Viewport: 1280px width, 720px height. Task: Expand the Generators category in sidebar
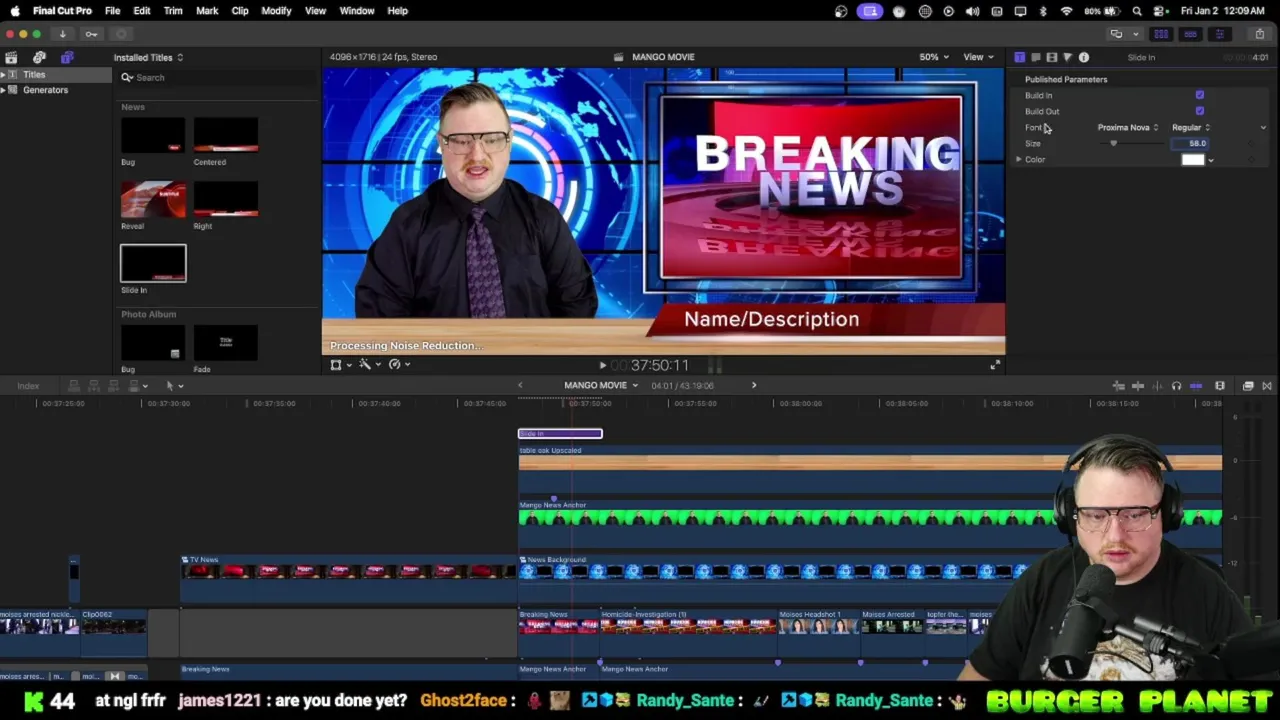pos(4,90)
